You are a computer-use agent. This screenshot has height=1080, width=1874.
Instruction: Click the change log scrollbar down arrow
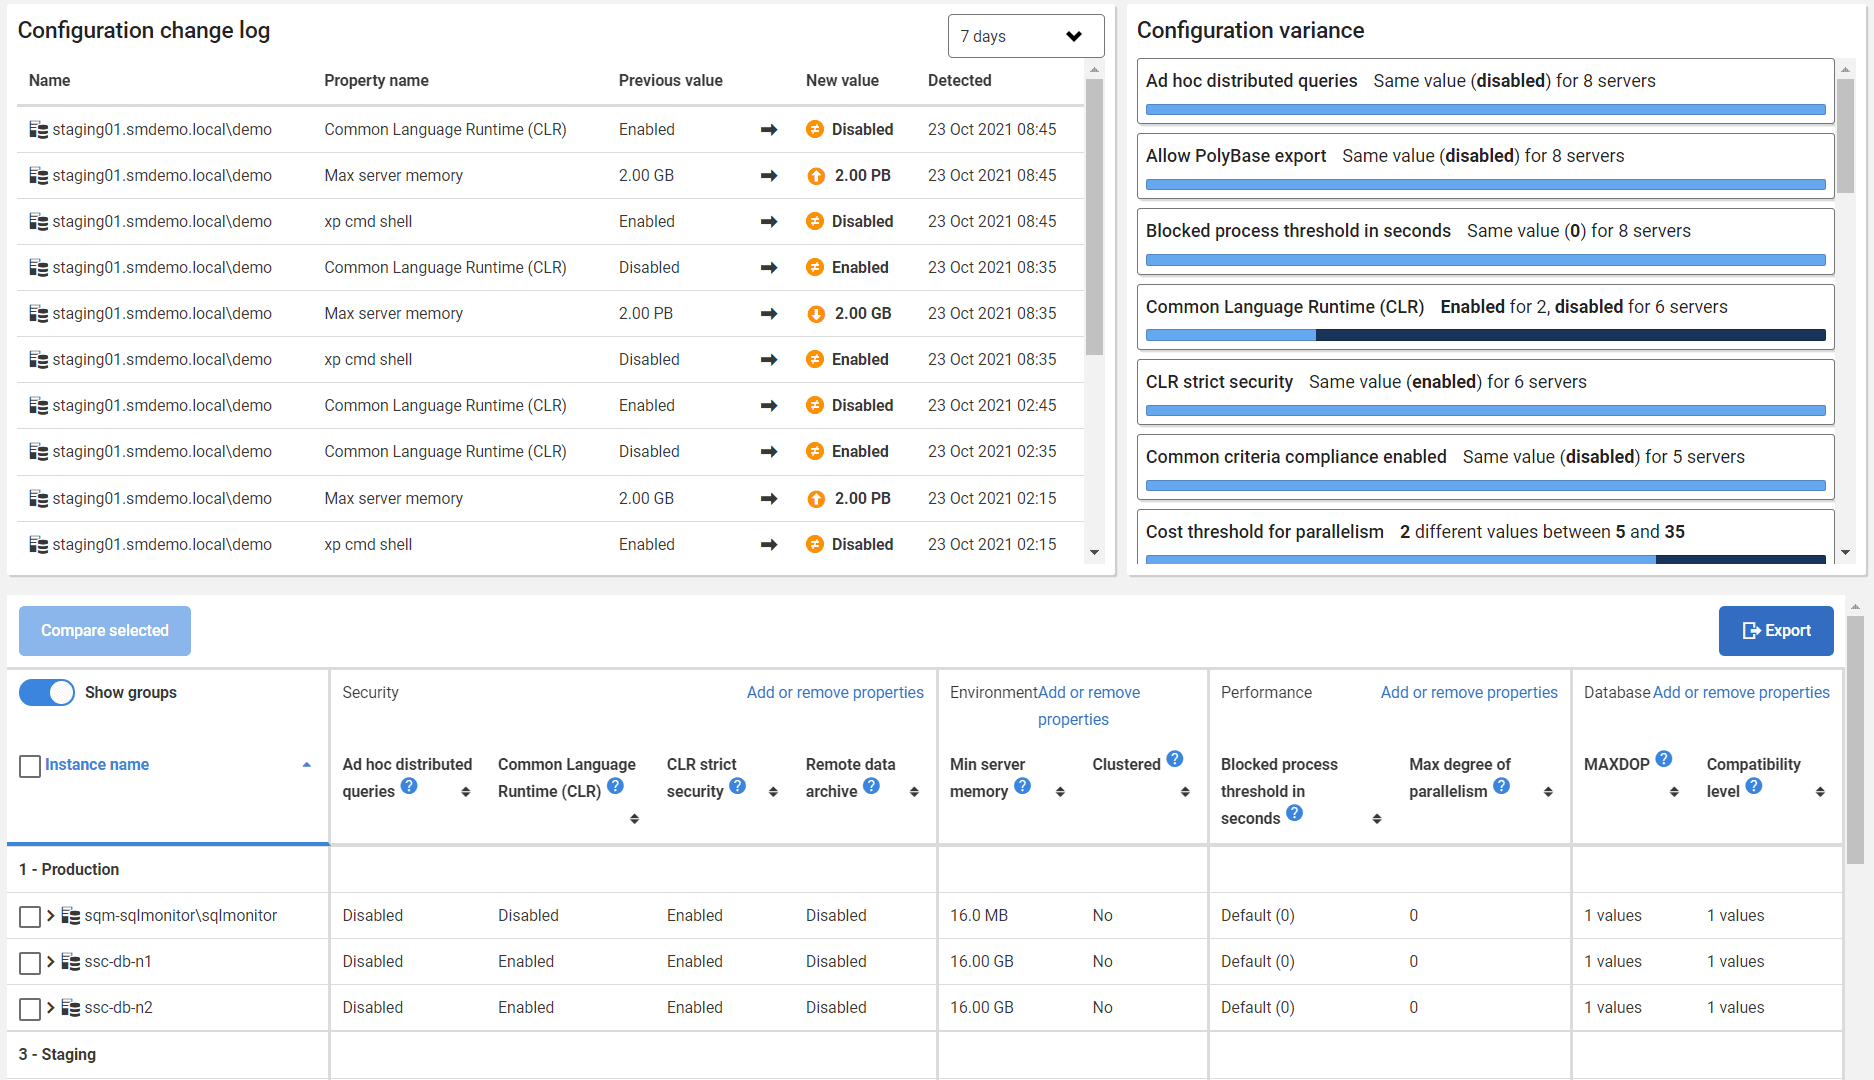[x=1095, y=553]
